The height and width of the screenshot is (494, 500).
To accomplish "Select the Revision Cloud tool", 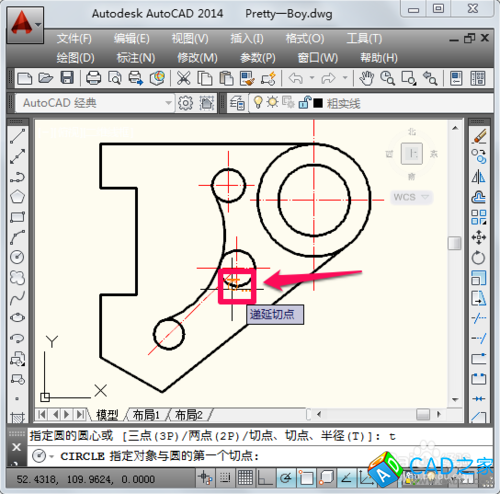I will point(17,277).
